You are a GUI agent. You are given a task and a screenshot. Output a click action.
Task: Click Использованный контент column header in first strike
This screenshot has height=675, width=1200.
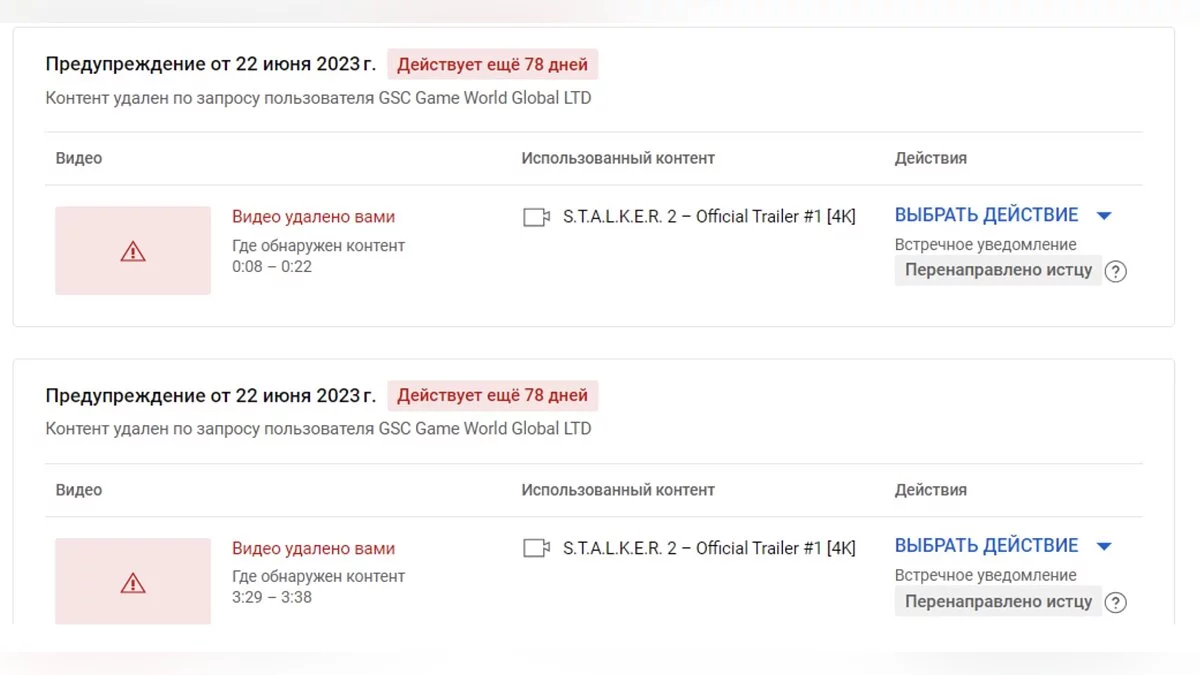[618, 158]
